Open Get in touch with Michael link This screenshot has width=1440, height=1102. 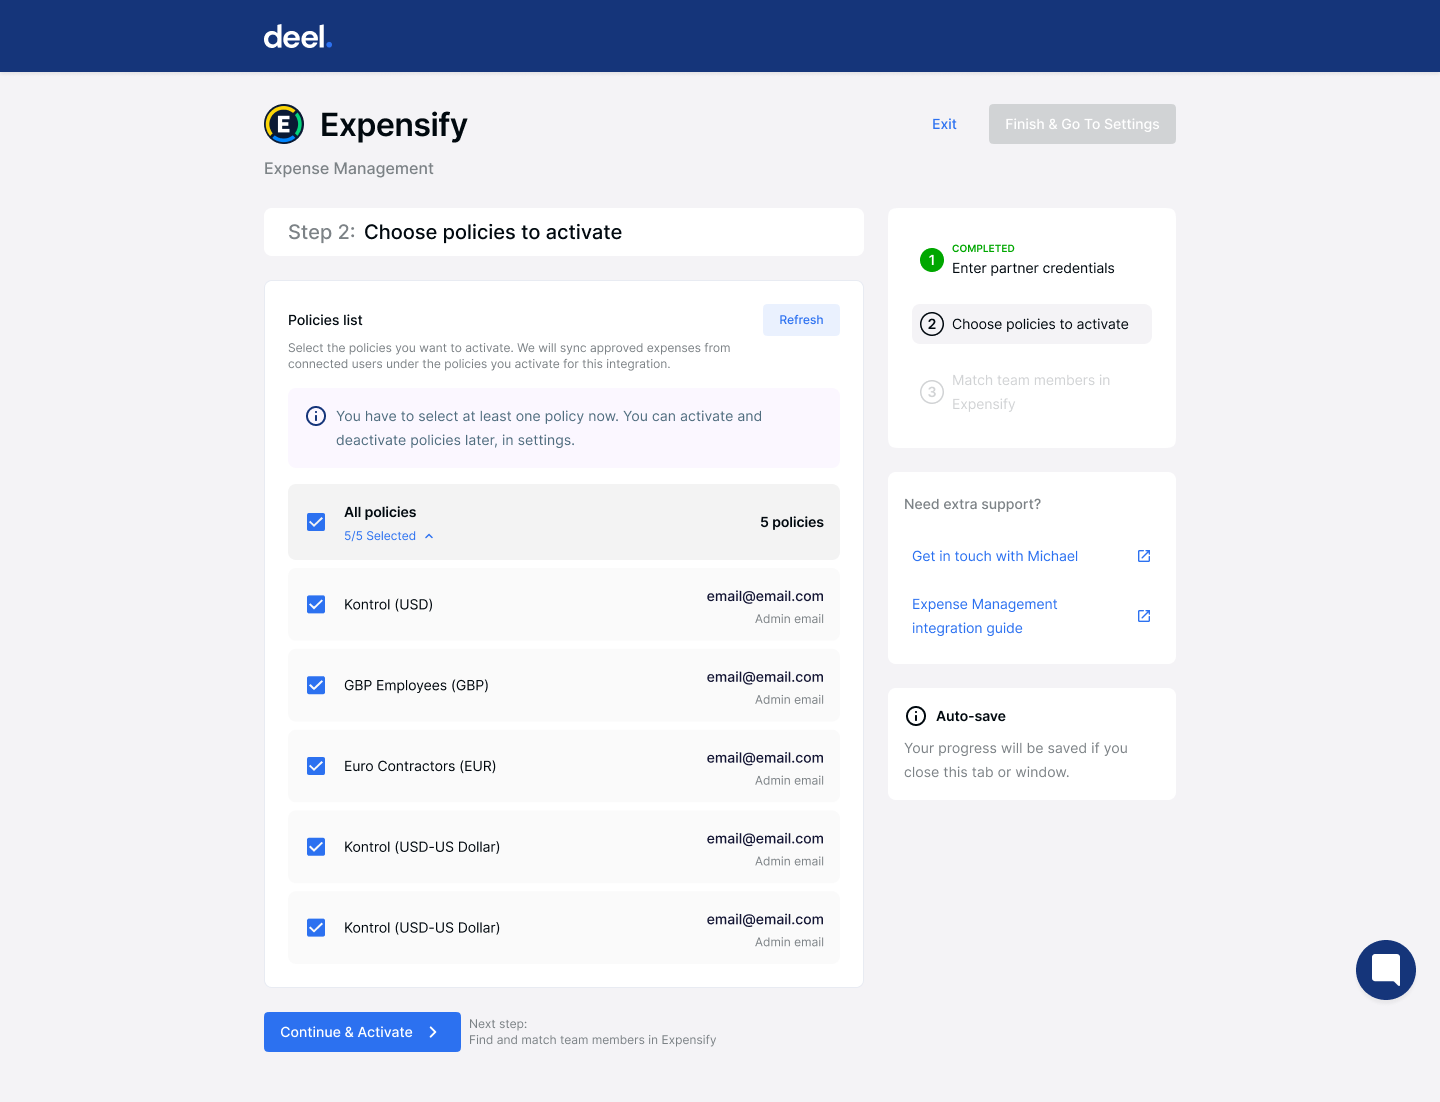pyautogui.click(x=995, y=556)
